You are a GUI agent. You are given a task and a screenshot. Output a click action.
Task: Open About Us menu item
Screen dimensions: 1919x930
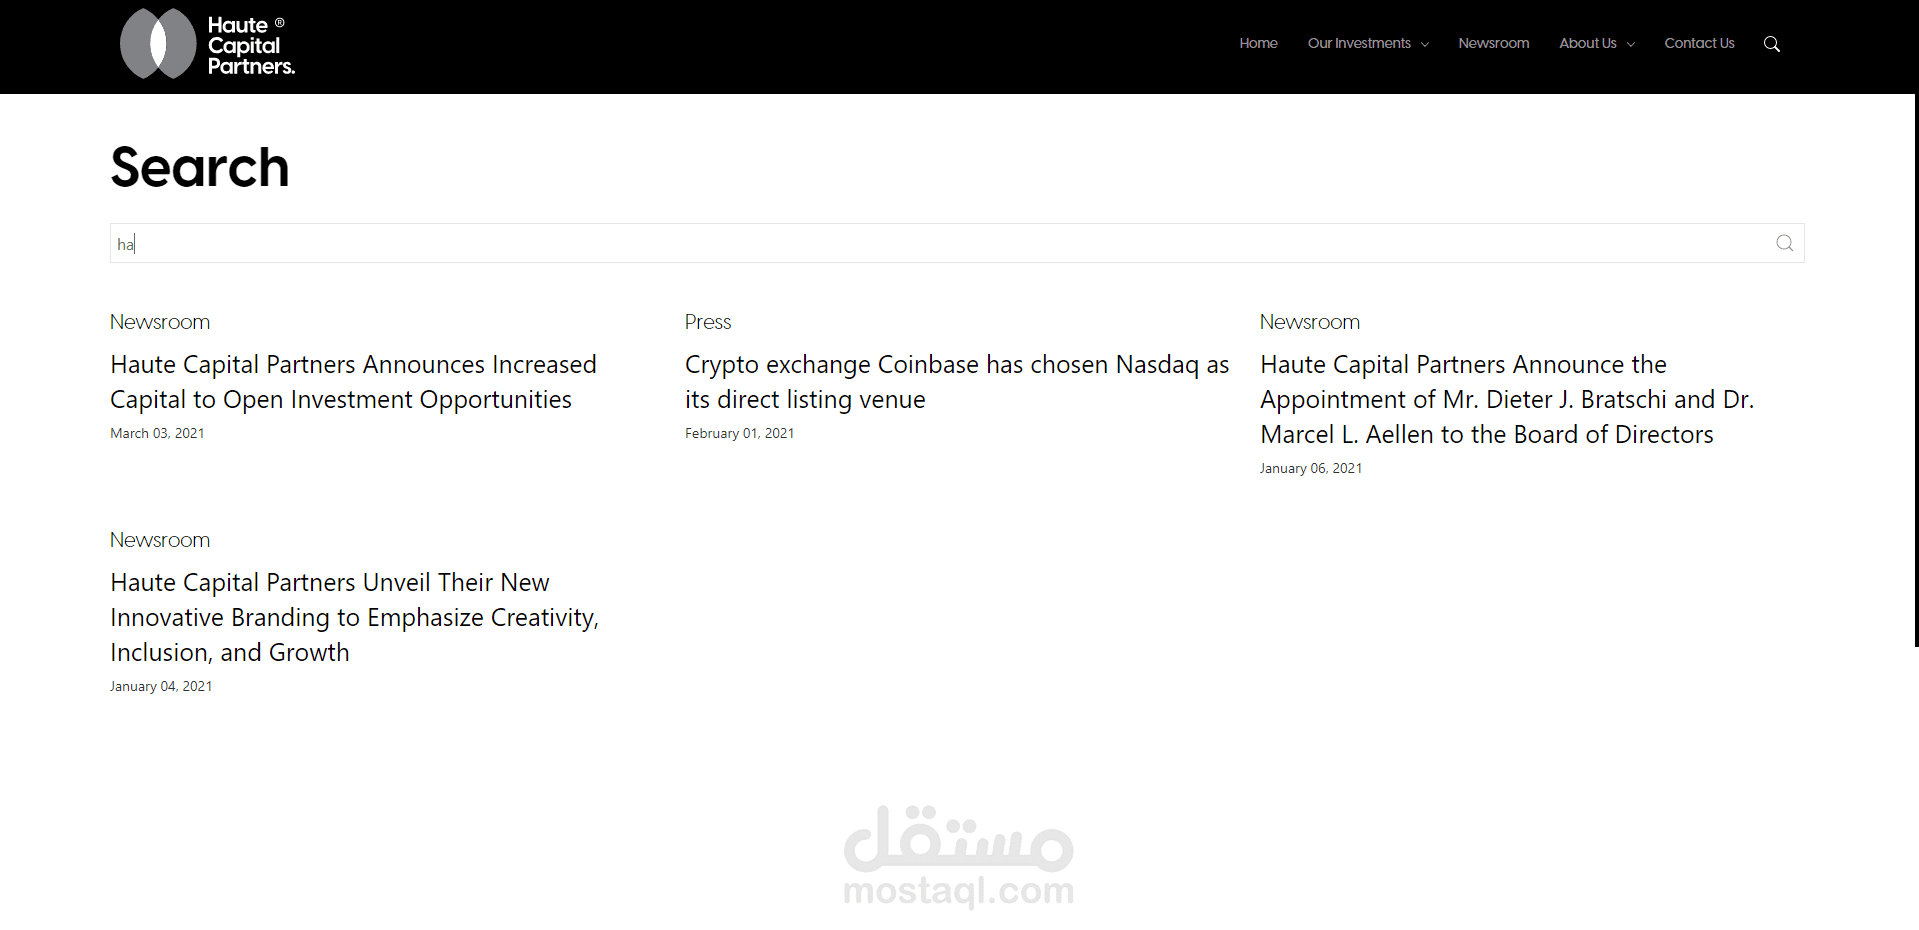point(1587,43)
